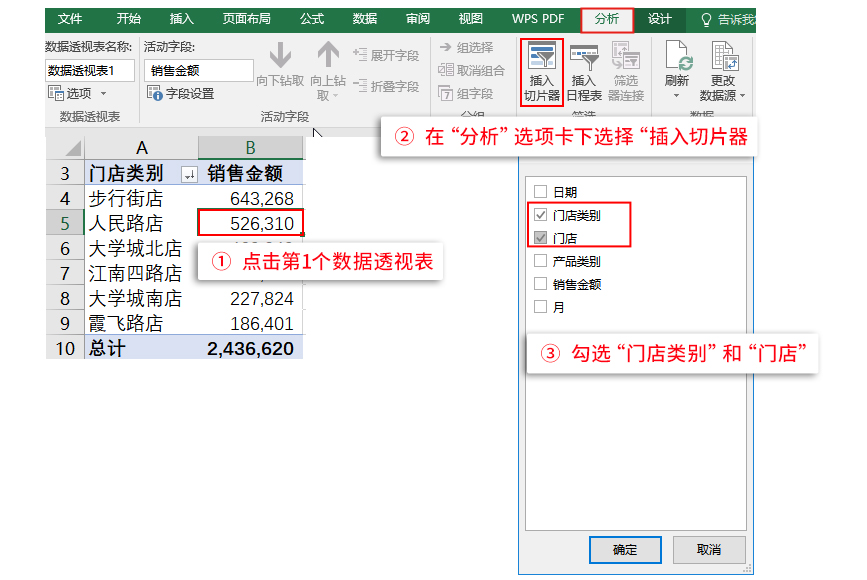Click the Refresh (刷新) icon
The width and height of the screenshot is (867, 580).
click(677, 56)
